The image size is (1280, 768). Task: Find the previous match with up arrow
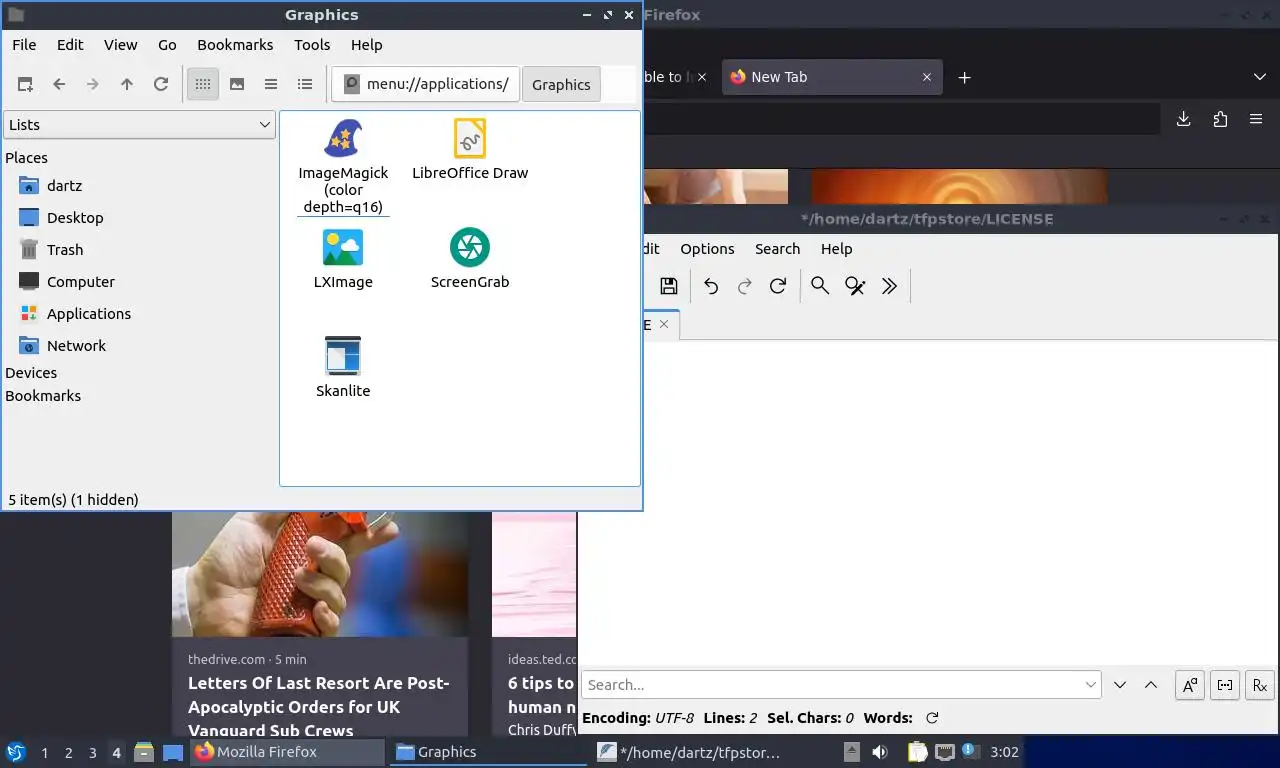click(x=1151, y=685)
